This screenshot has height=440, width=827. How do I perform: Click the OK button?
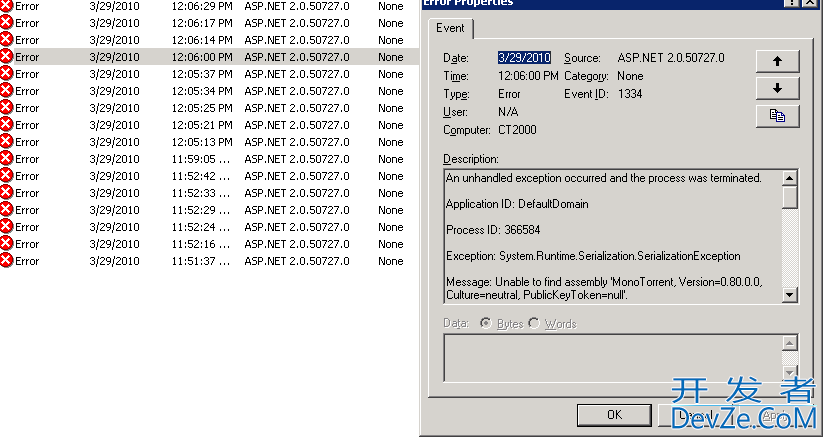pos(614,415)
